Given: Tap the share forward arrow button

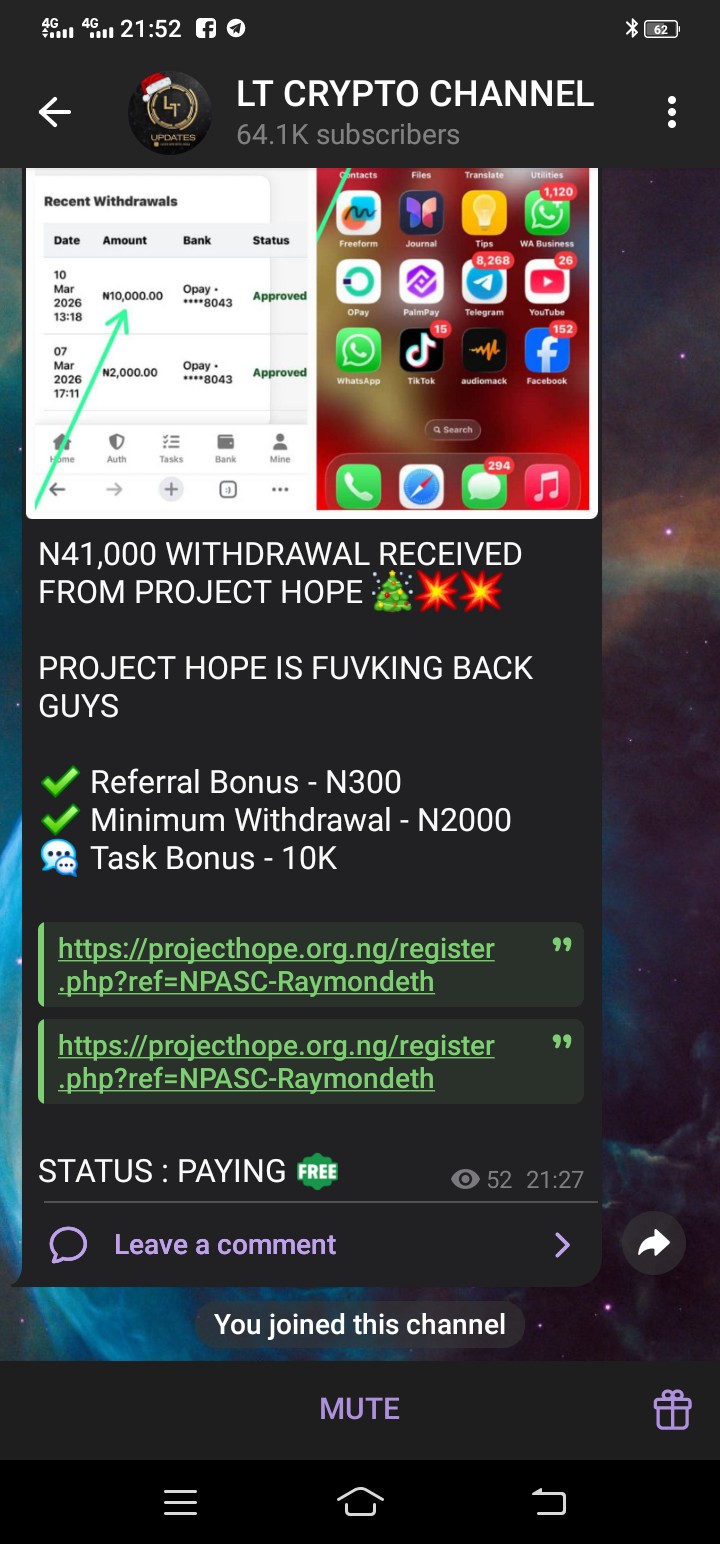Looking at the screenshot, I should 653,1243.
